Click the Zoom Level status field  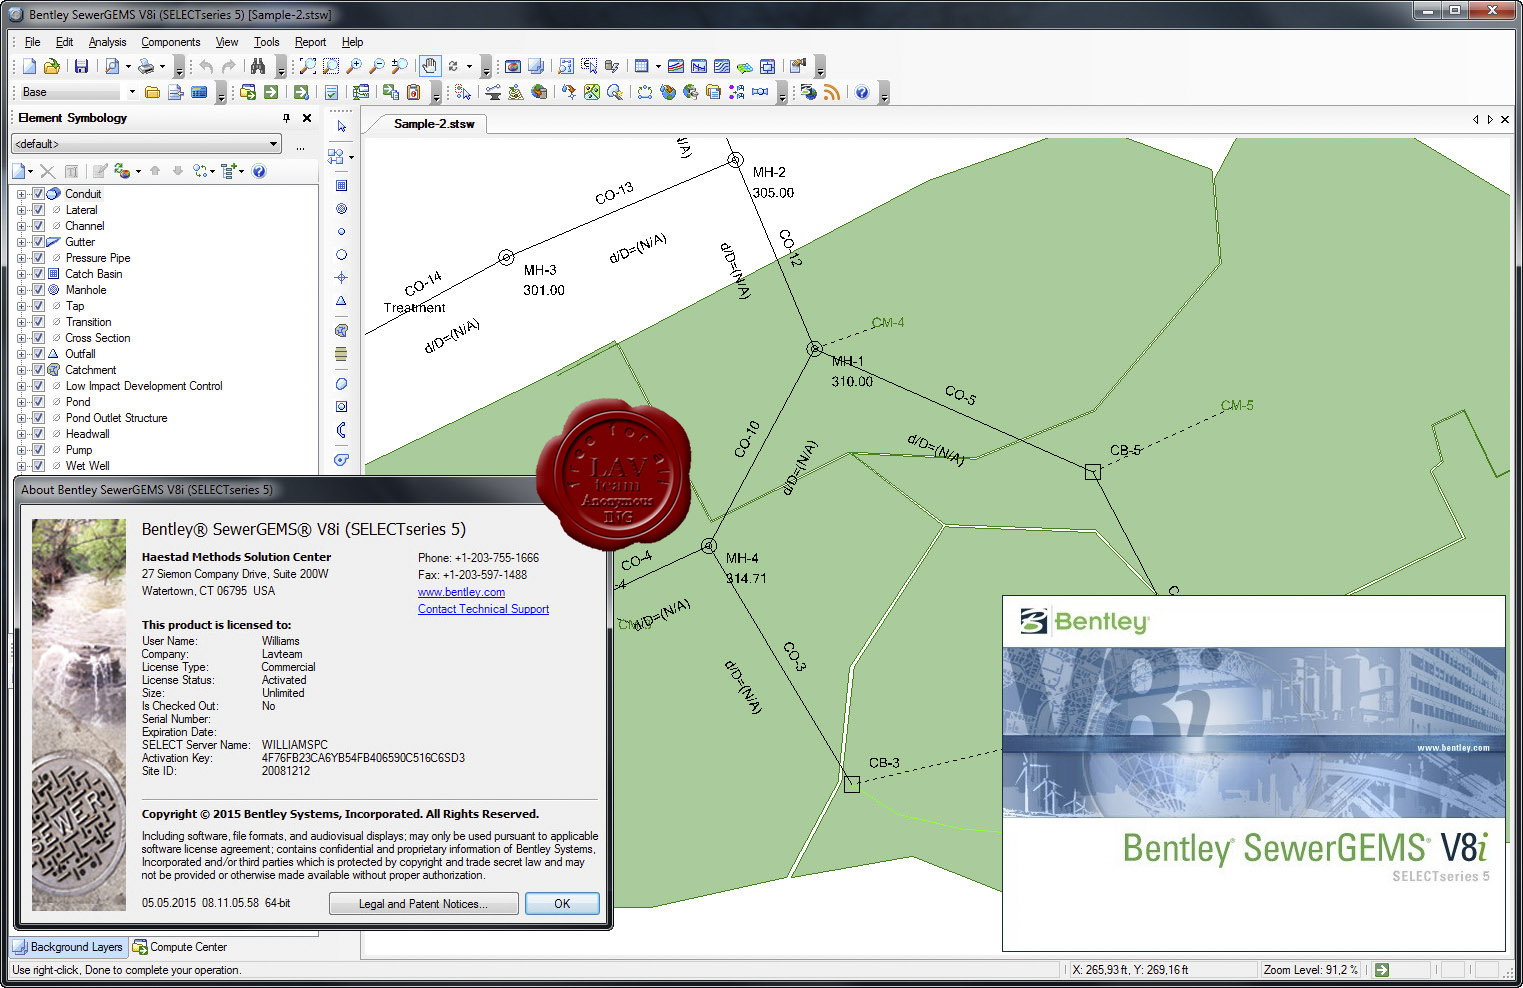click(x=1311, y=970)
